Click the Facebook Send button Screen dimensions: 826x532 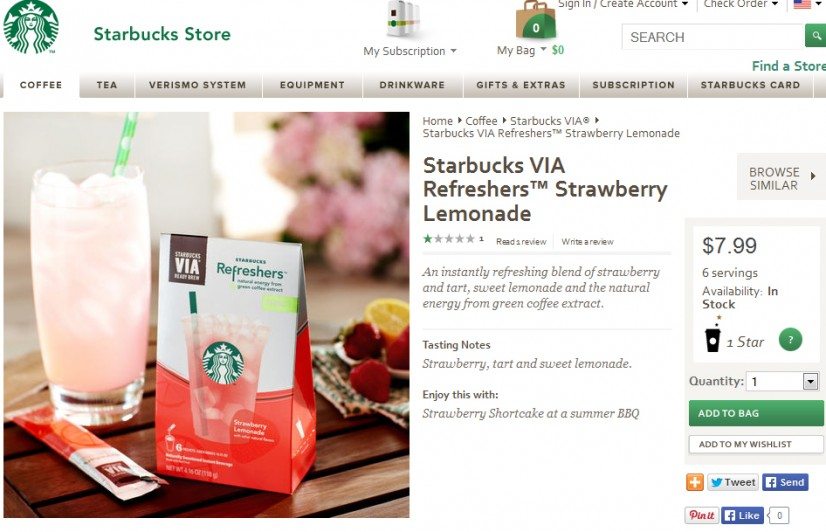[785, 482]
